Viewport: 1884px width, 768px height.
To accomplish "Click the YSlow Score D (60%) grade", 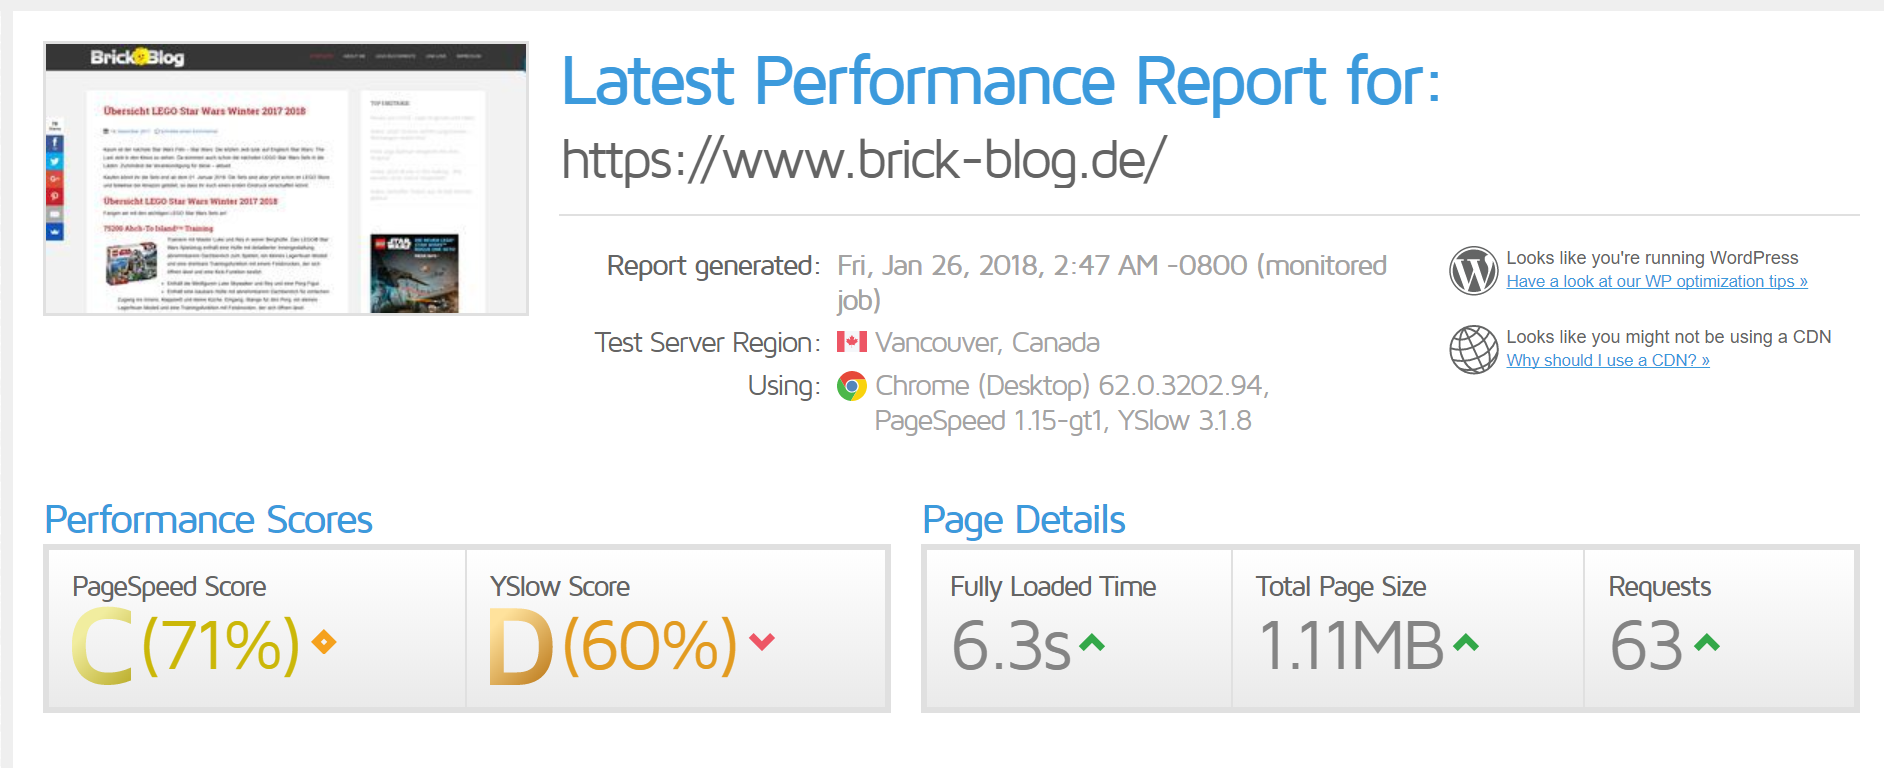I will (x=613, y=646).
